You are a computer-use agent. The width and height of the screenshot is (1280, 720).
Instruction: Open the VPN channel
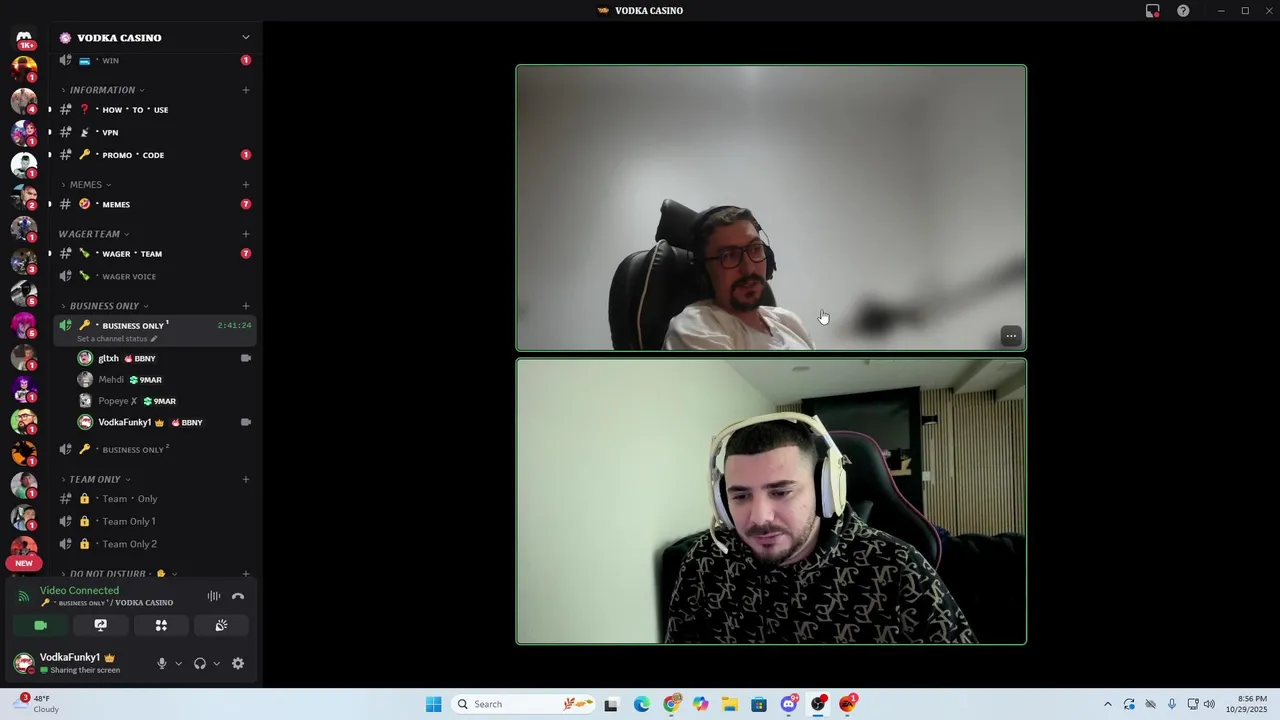pos(155,132)
